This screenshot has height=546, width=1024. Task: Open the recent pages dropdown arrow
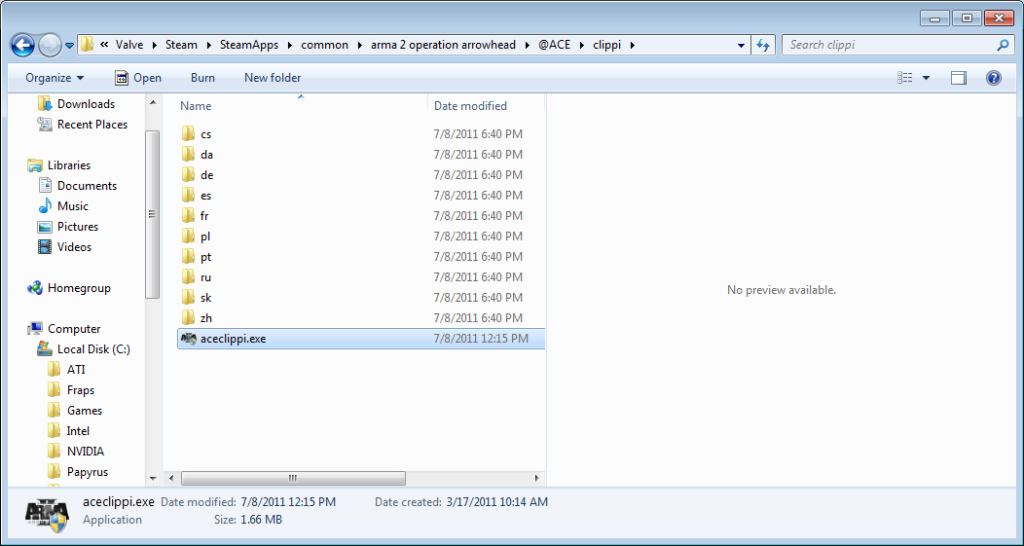(x=70, y=46)
